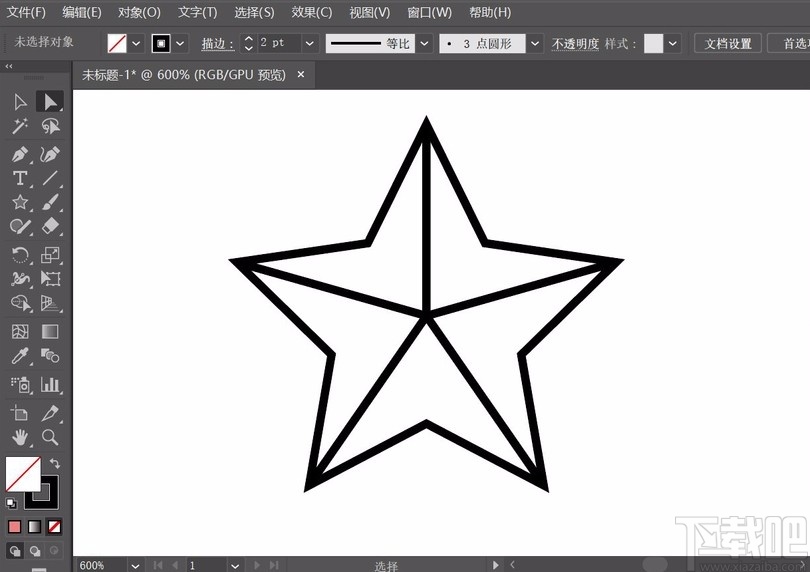Click the toolbox fill swatch
The height and width of the screenshot is (572, 810).
(x=23, y=474)
